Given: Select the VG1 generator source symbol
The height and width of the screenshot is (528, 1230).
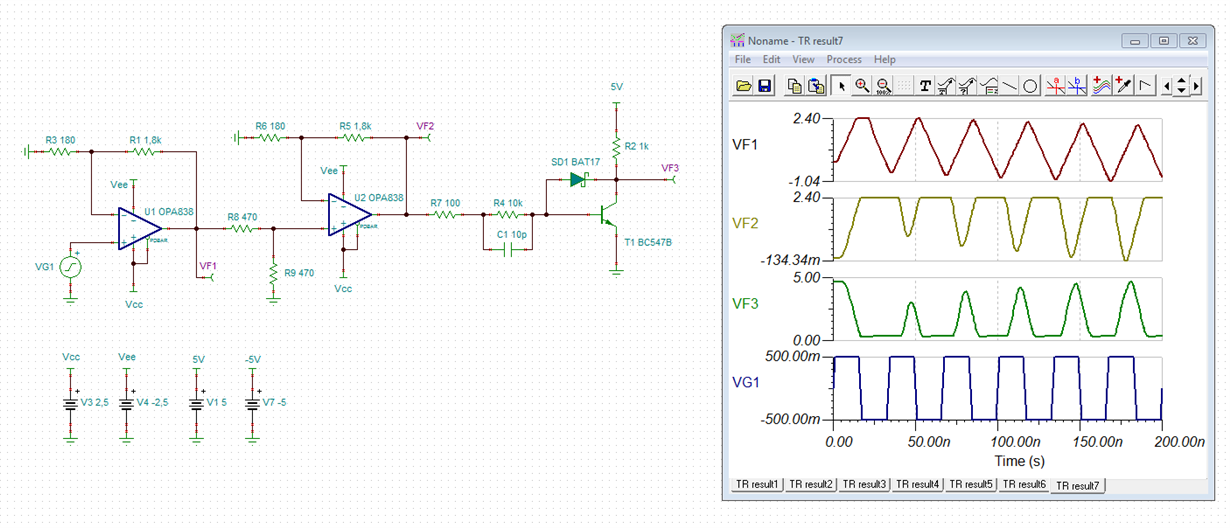Looking at the screenshot, I should [71, 266].
